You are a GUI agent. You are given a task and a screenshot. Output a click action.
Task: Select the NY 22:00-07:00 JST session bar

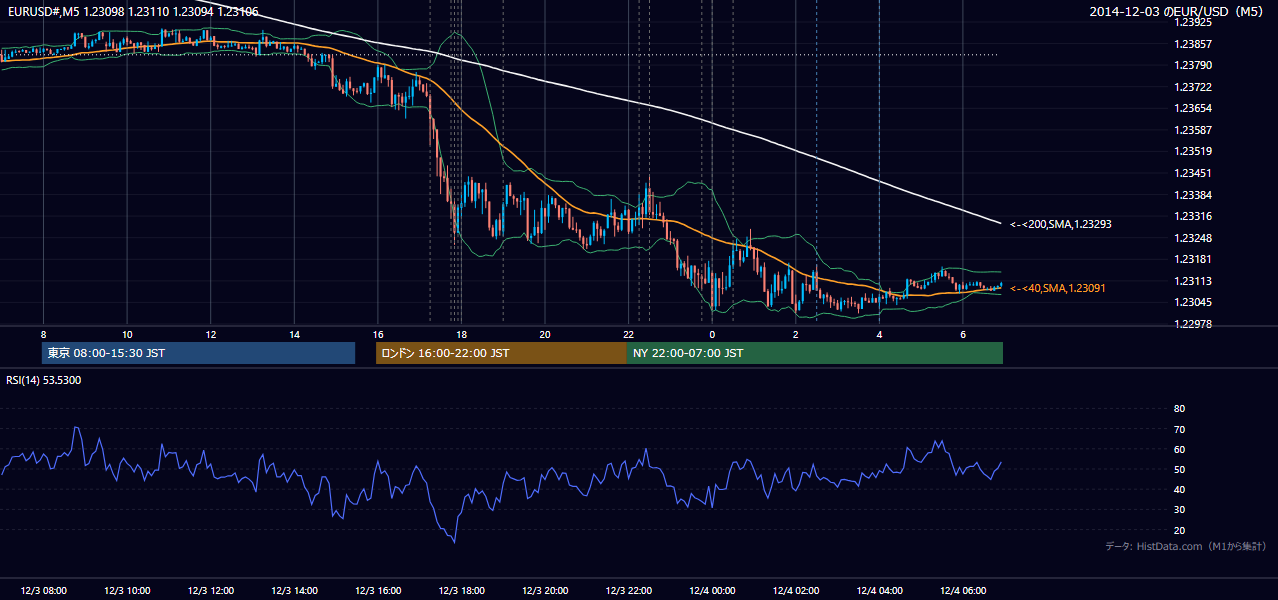815,353
